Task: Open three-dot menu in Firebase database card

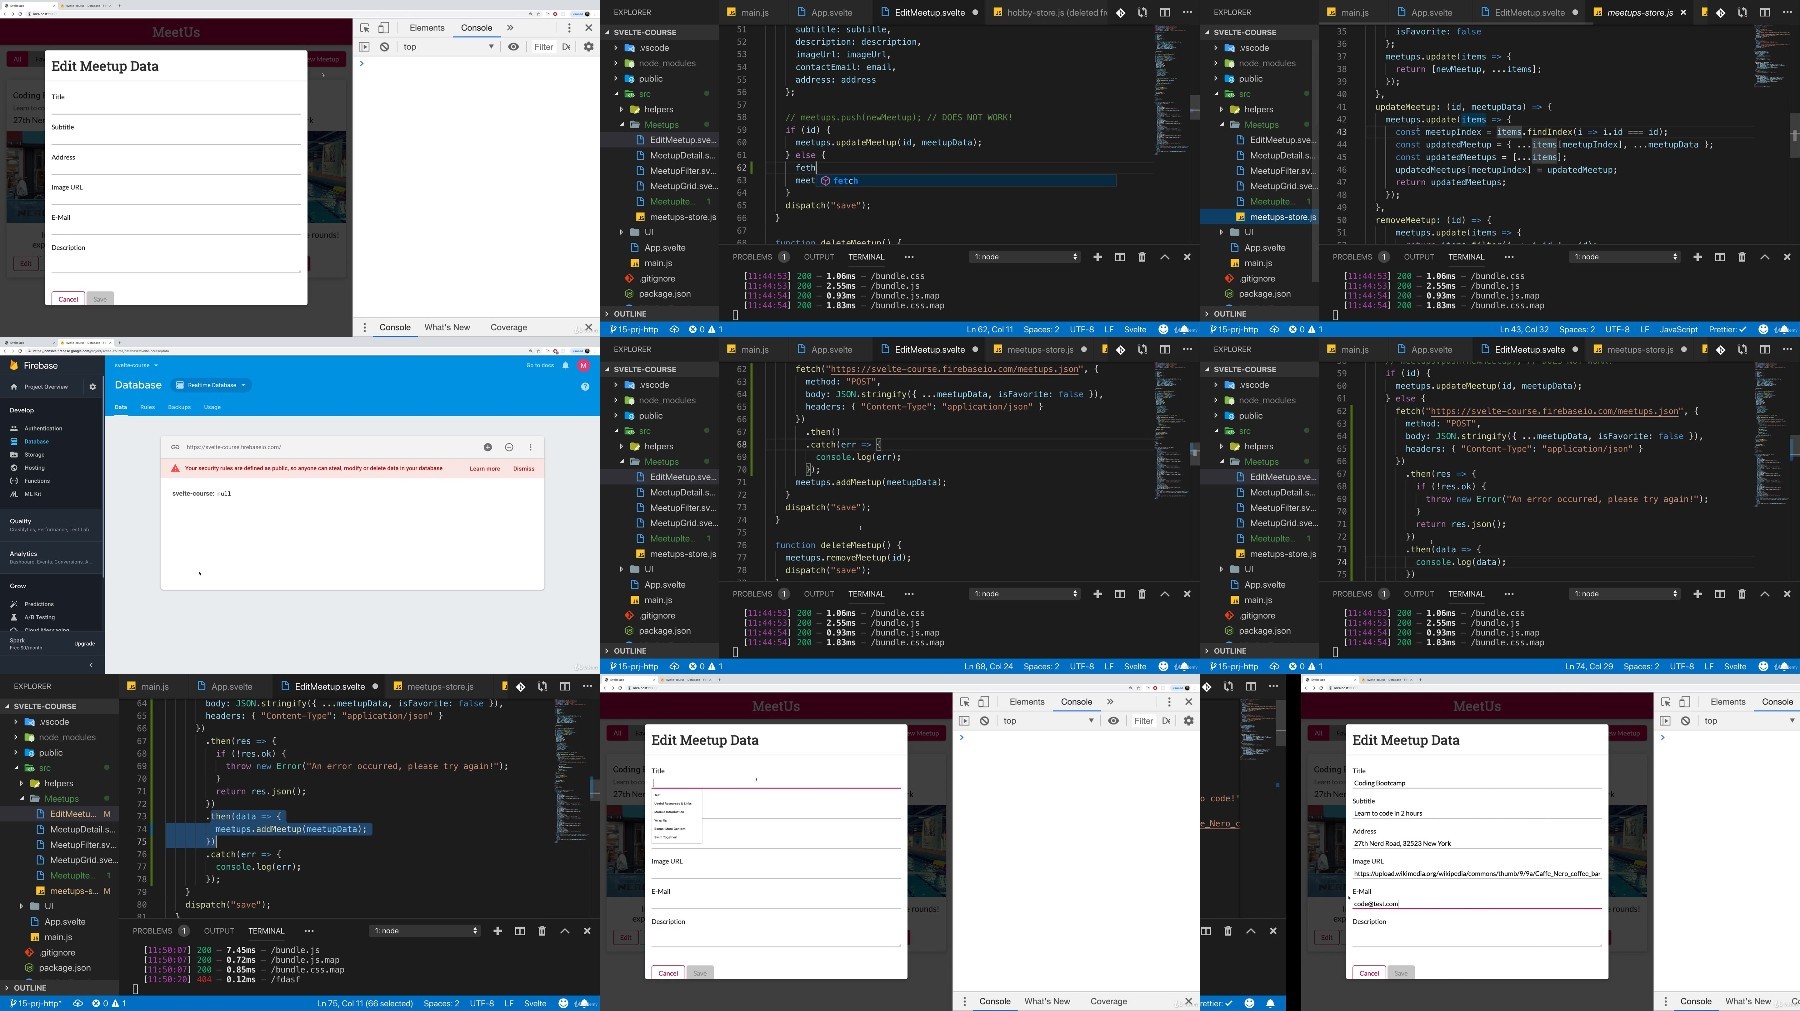Action: [531, 447]
